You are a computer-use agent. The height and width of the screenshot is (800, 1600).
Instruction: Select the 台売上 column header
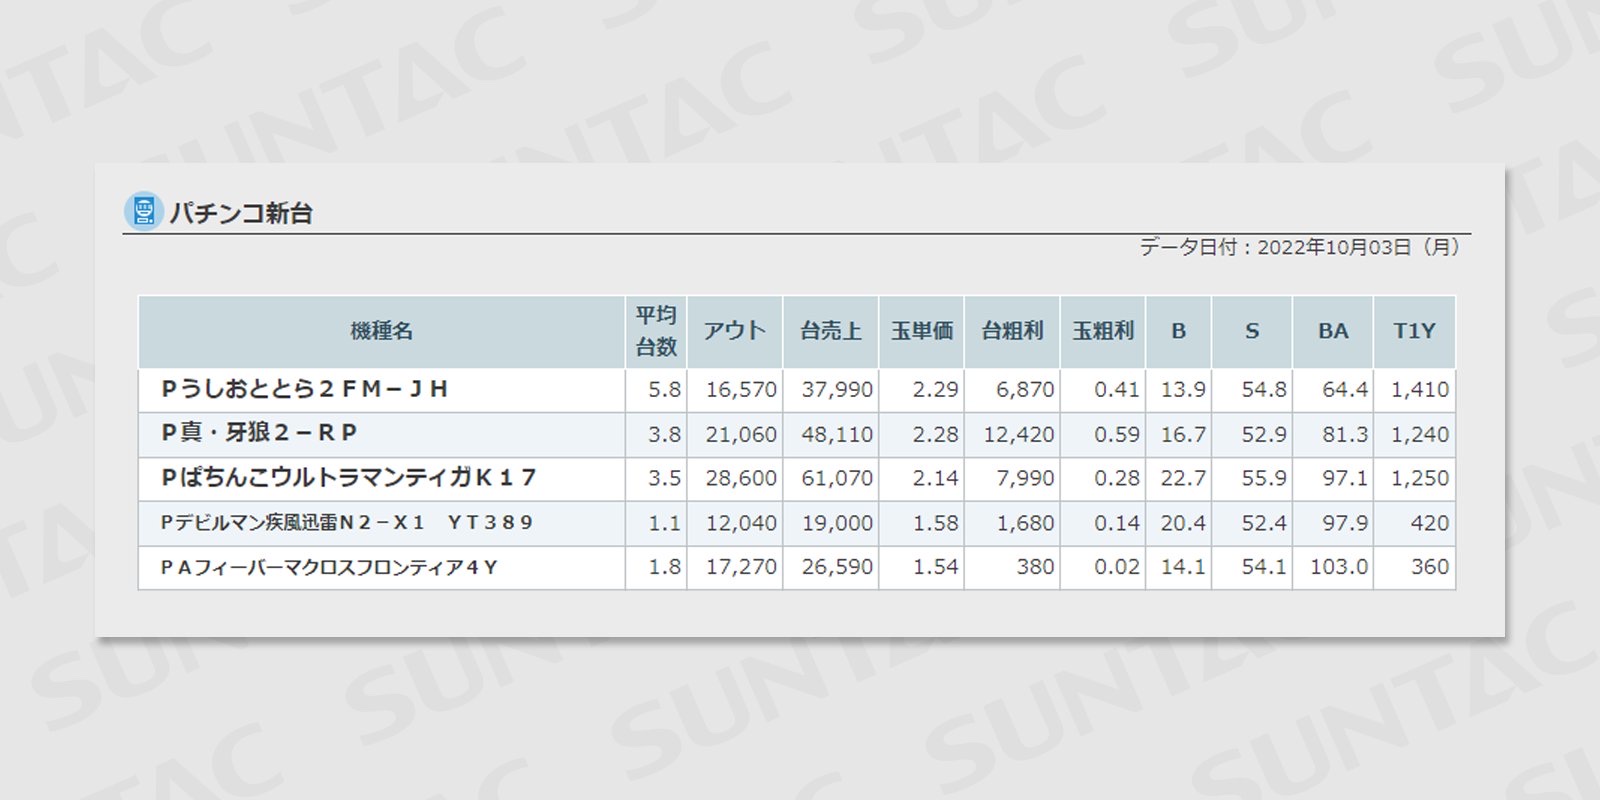[831, 331]
